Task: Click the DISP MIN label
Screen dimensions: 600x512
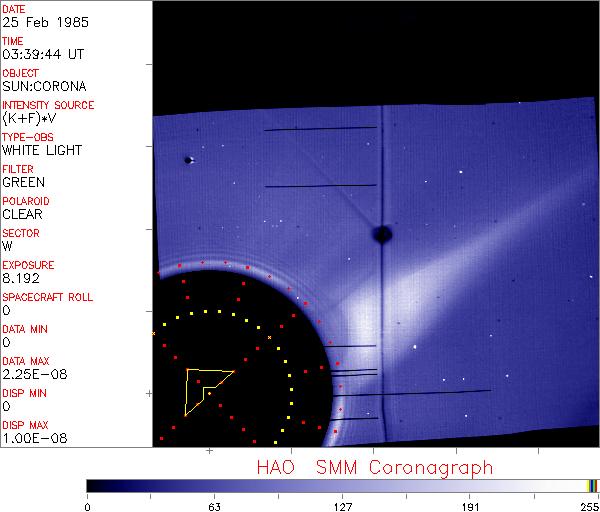Action: click(24, 393)
